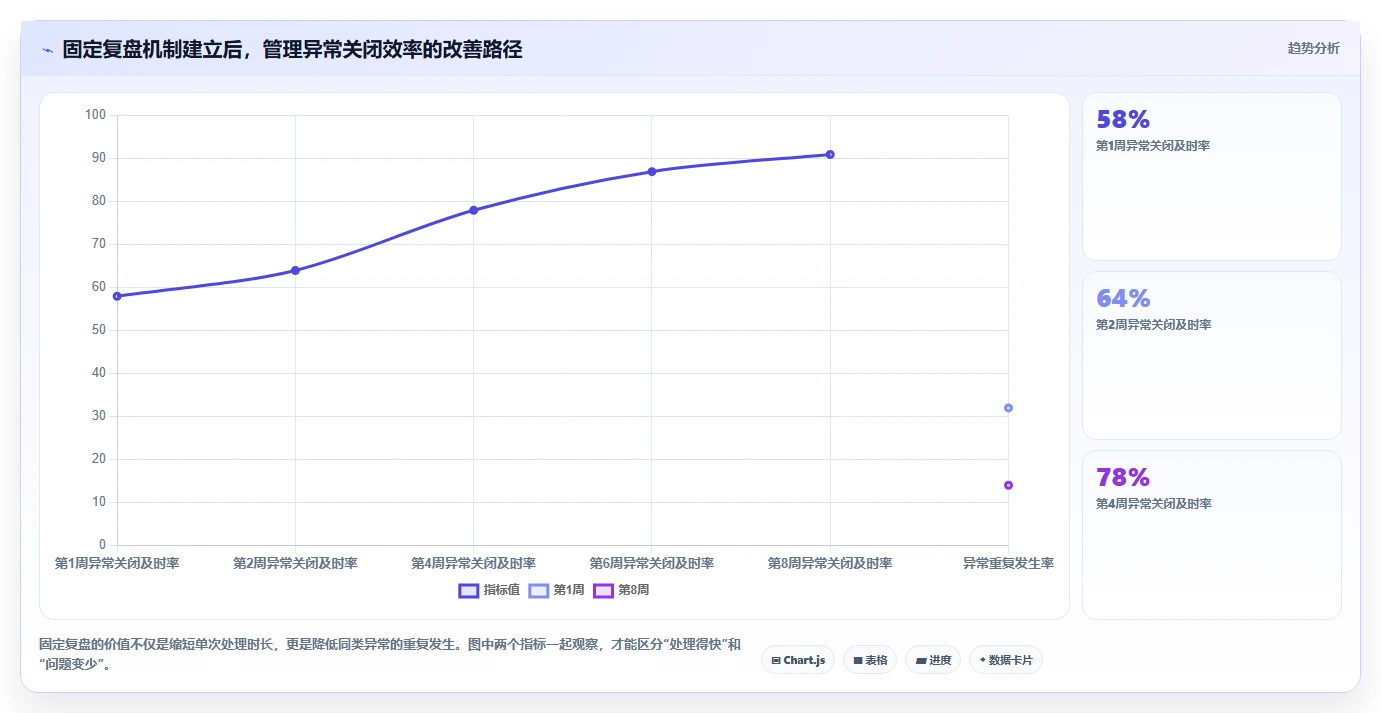Image resolution: width=1381 pixels, height=713 pixels.
Task: Click the light blue point at 32
Action: 1008,408
